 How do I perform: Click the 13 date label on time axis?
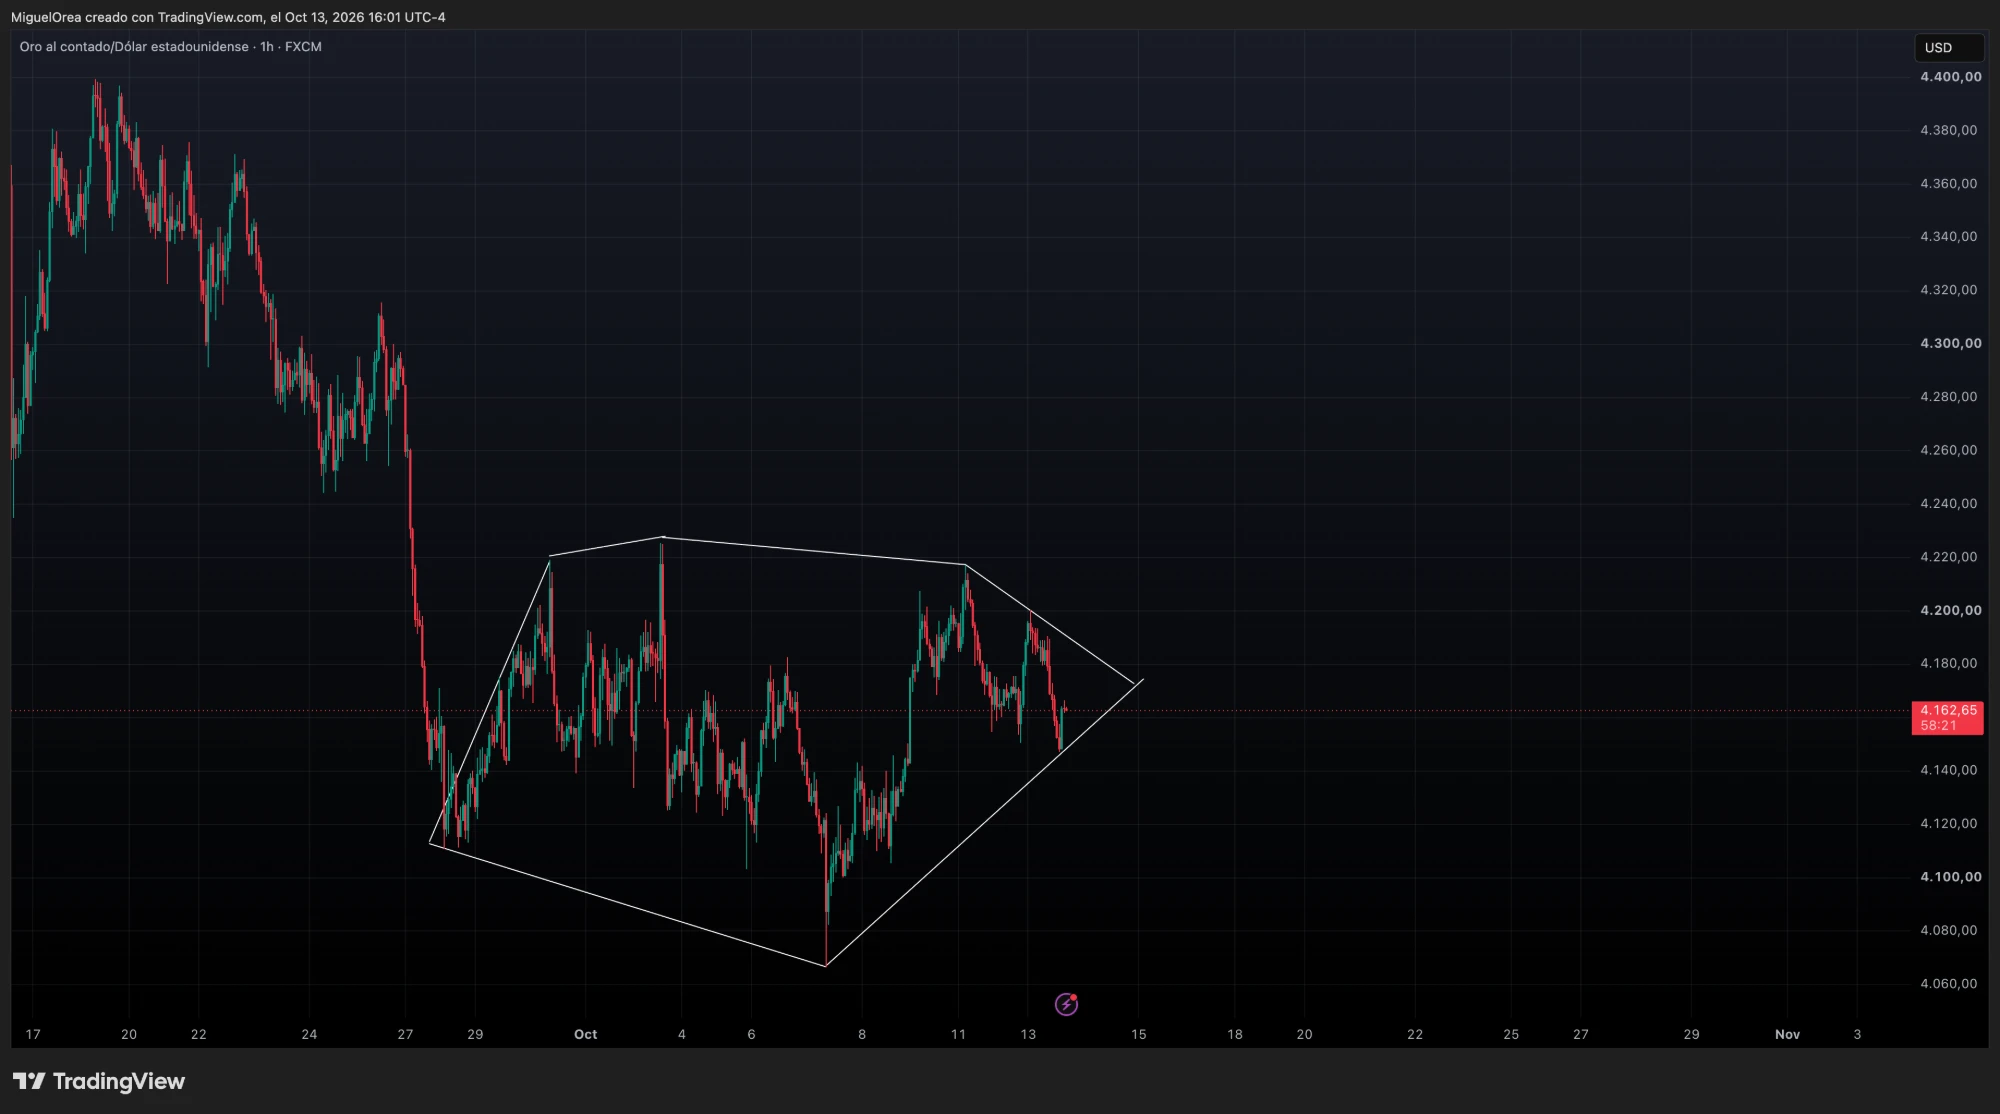click(x=1028, y=1034)
